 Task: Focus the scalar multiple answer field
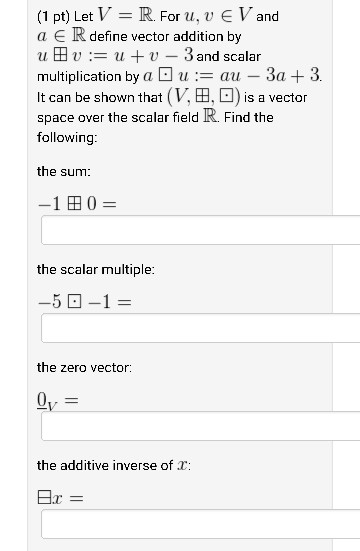[201, 328]
